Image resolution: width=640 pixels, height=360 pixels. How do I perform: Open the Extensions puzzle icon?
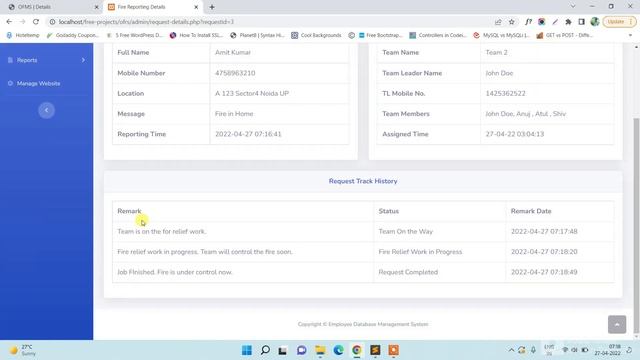pos(568,22)
